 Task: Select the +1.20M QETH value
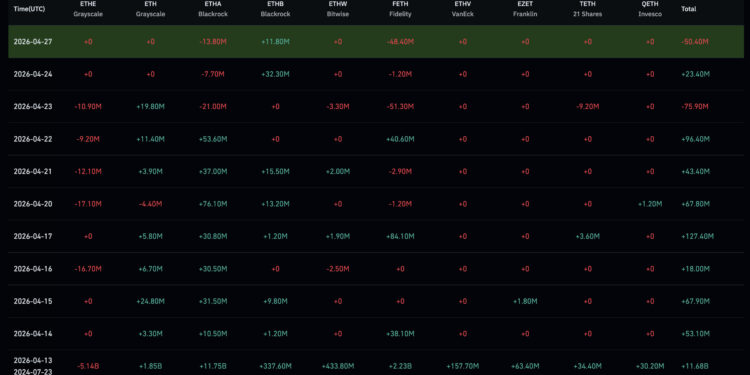pos(650,204)
